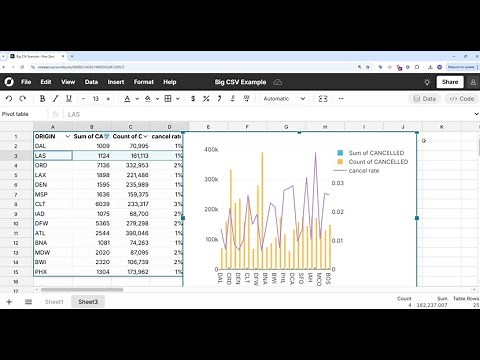Open the Edit menu
Screen dimensions: 480x360
pos(46,82)
